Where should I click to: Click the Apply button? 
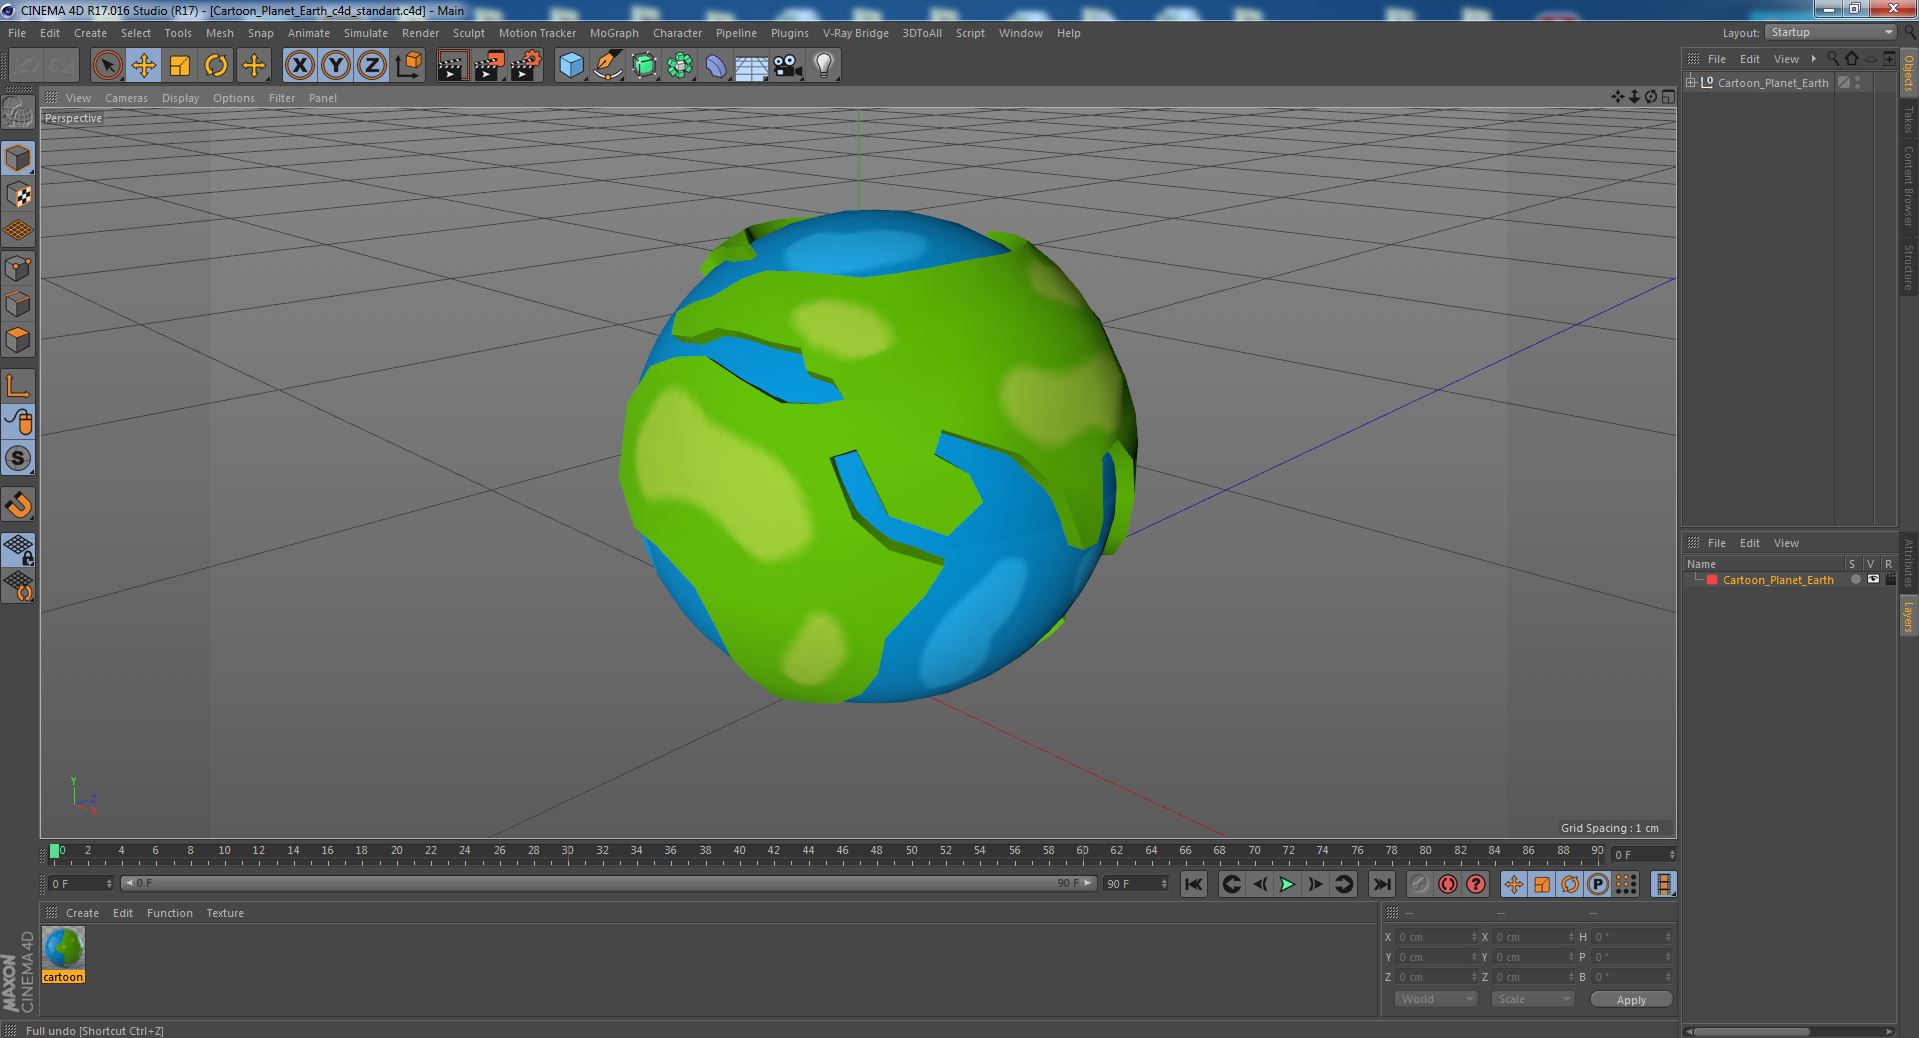coord(1631,999)
